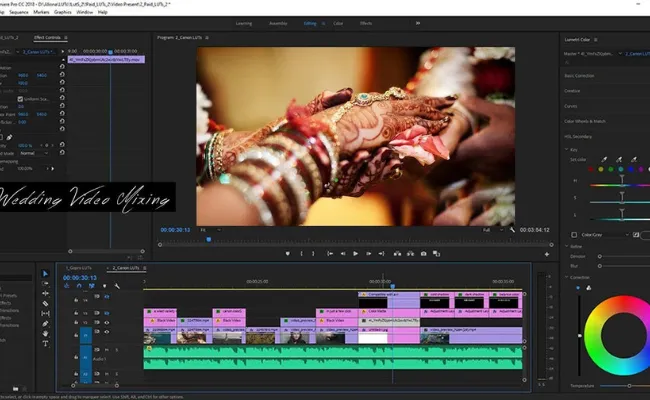This screenshot has width=650, height=400.
Task: Select the Track Select Forward tool
Action: [46, 284]
